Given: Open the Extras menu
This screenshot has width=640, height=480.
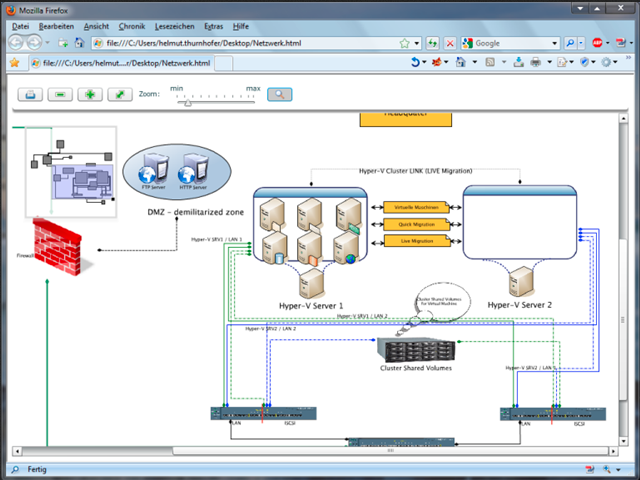Looking at the screenshot, I should 213,27.
